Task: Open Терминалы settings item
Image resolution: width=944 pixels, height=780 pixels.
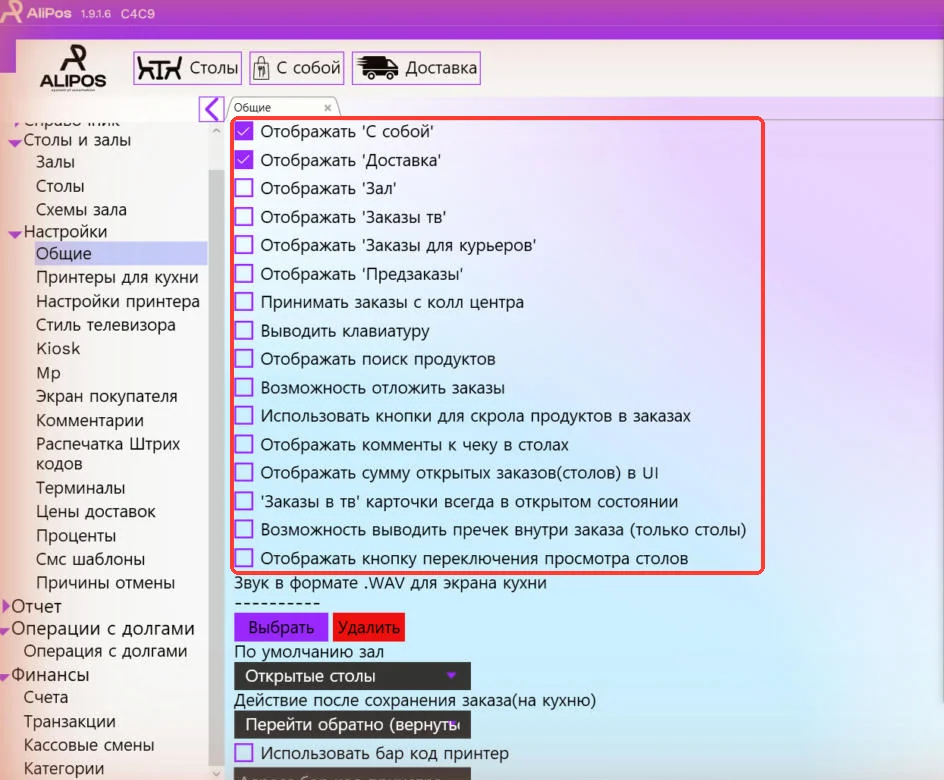Action: tap(80, 488)
